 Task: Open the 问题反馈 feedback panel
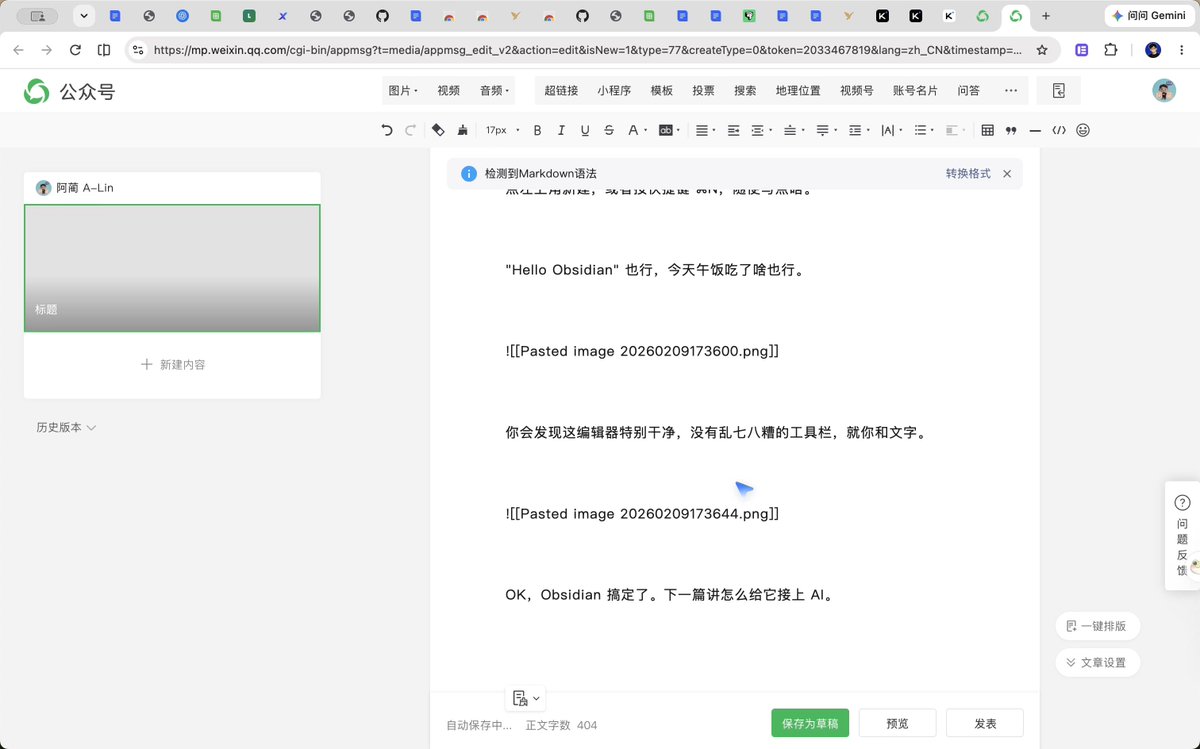pos(1182,535)
